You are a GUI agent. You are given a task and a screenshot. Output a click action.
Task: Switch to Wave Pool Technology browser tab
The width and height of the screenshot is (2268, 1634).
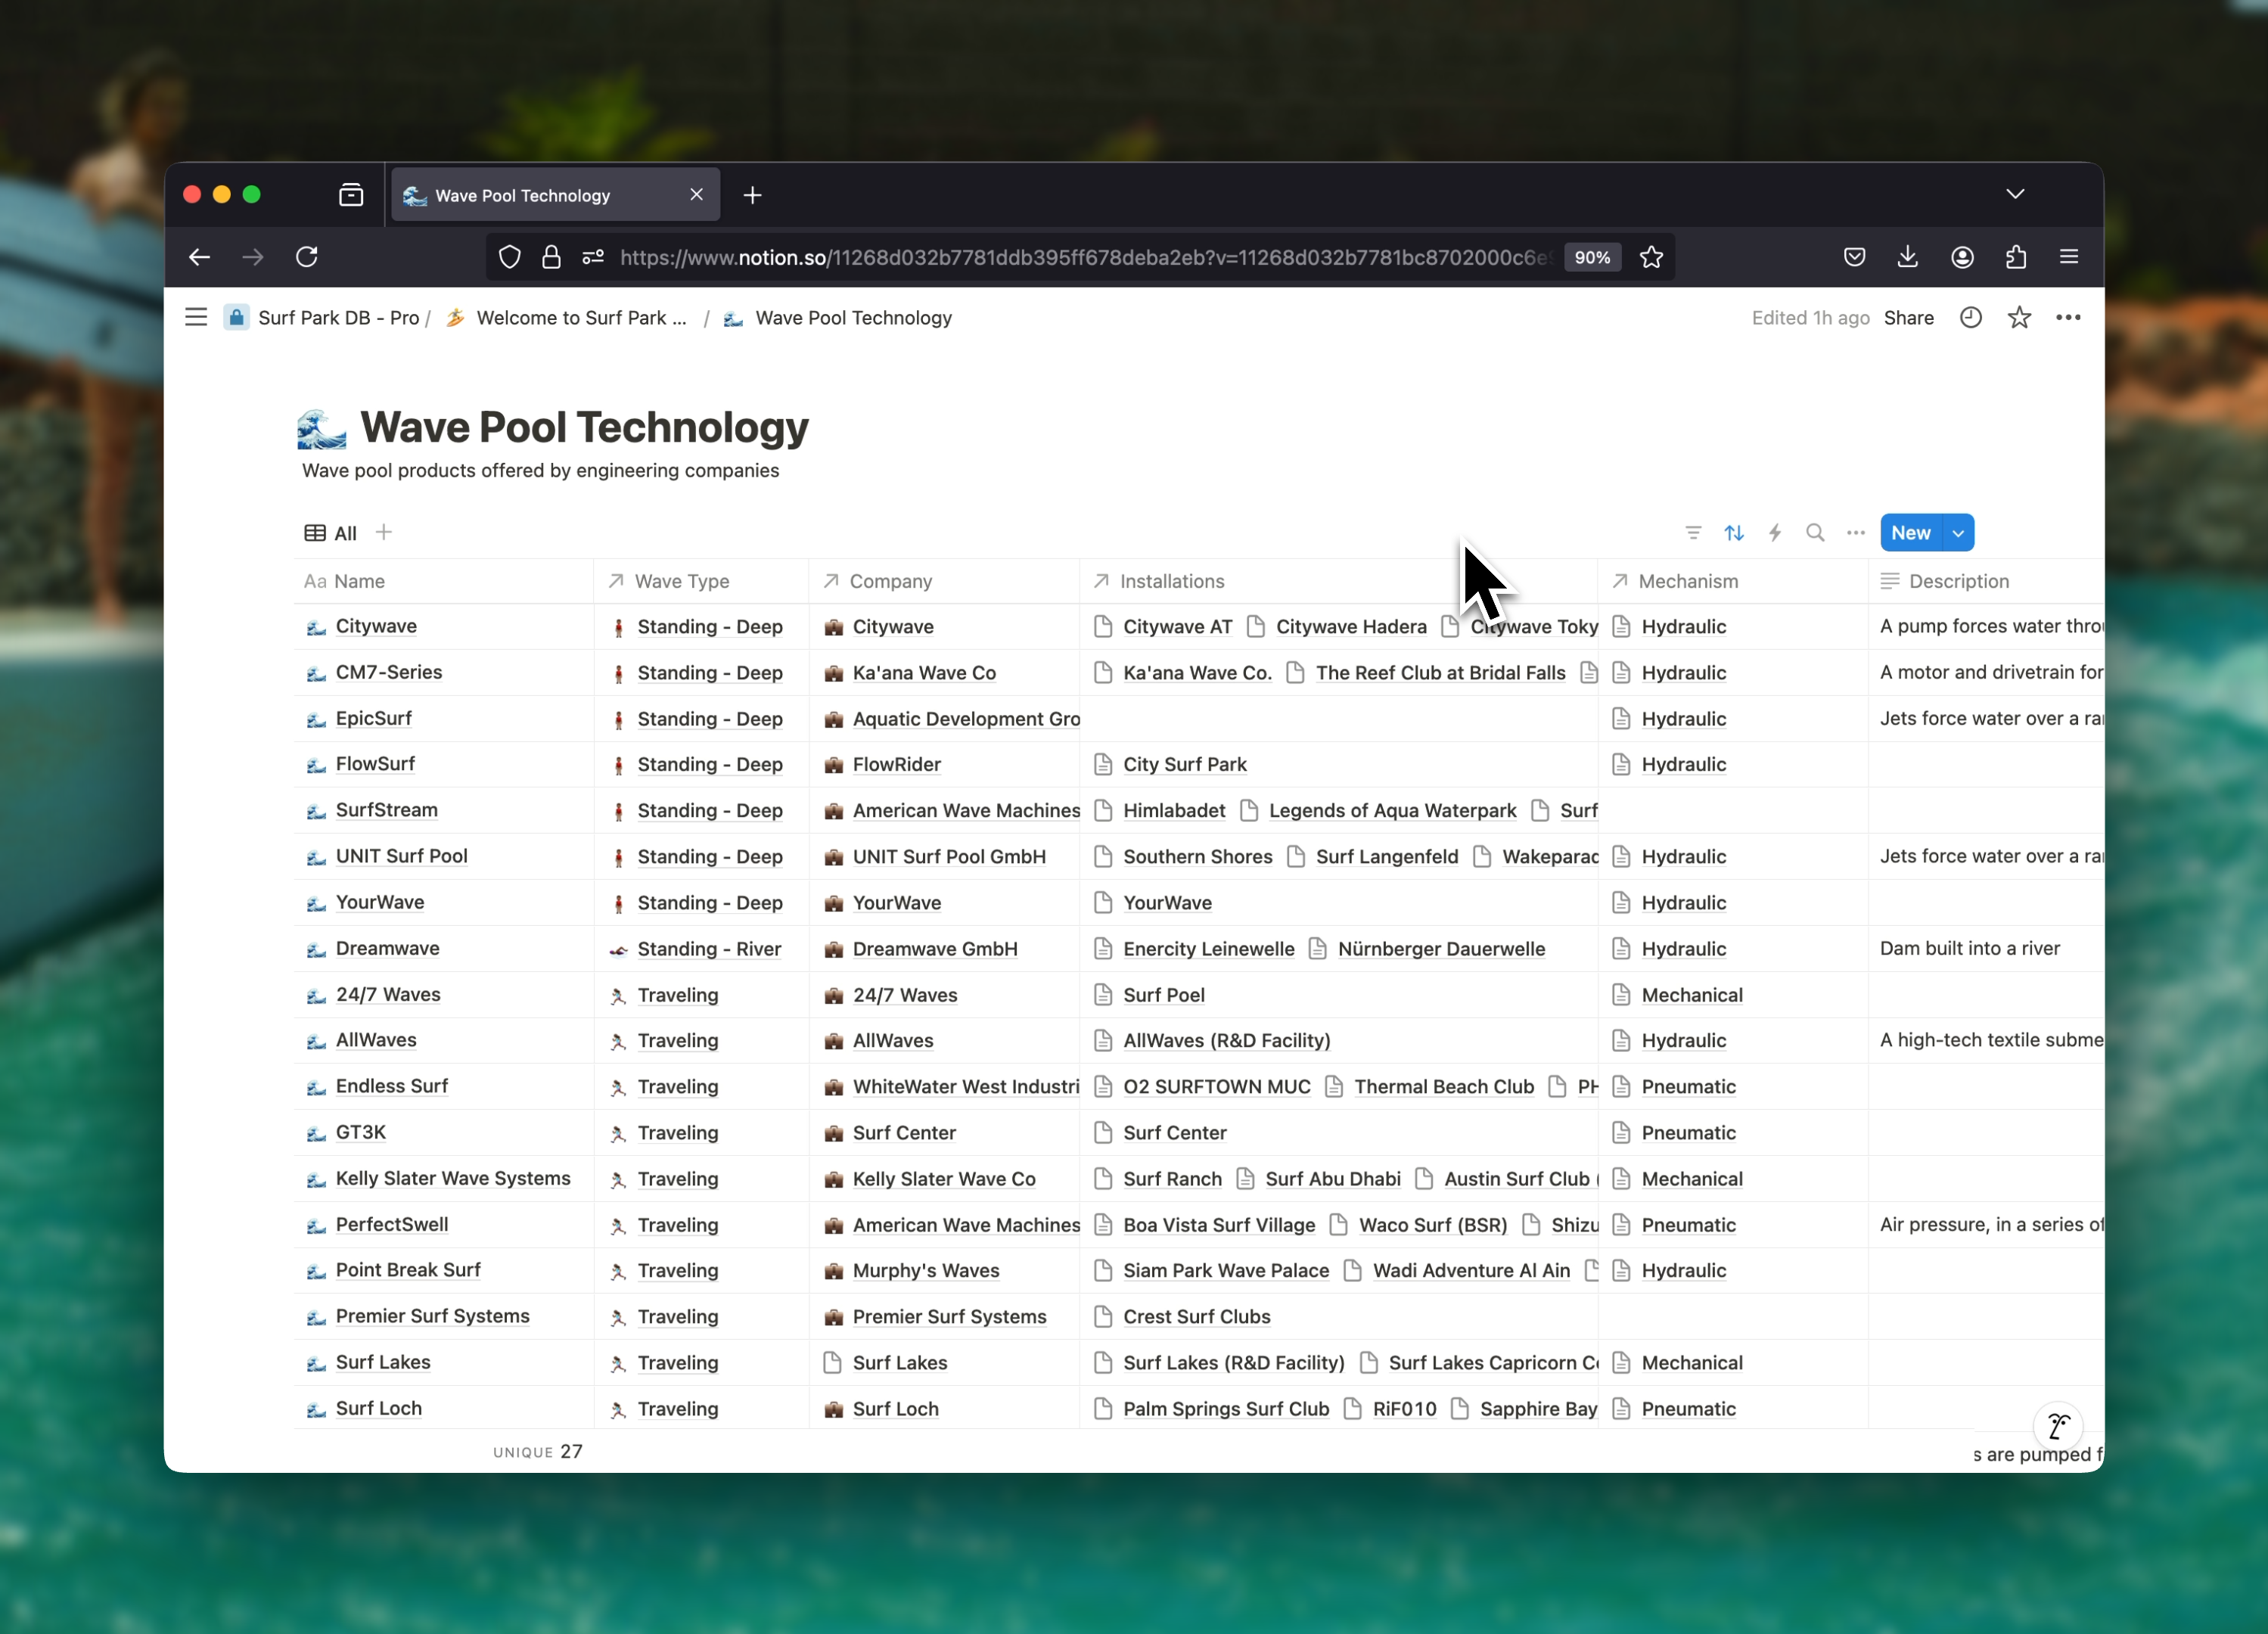click(555, 195)
